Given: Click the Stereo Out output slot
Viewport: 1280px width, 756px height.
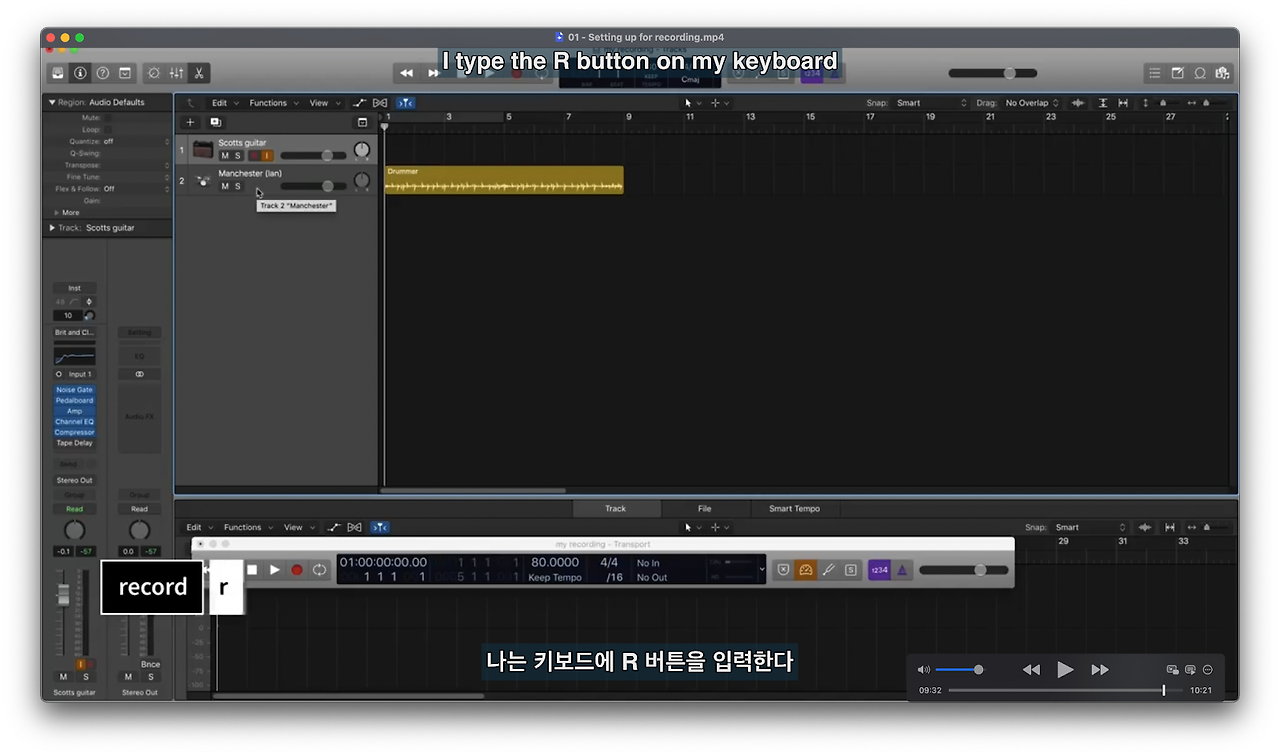Looking at the screenshot, I should (75, 480).
